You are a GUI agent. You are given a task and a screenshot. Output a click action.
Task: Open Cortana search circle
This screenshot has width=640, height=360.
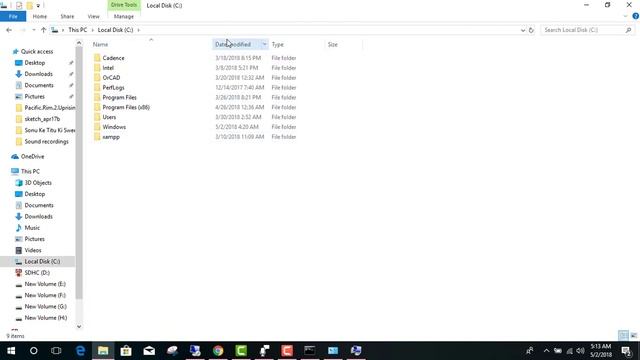(x=33, y=351)
